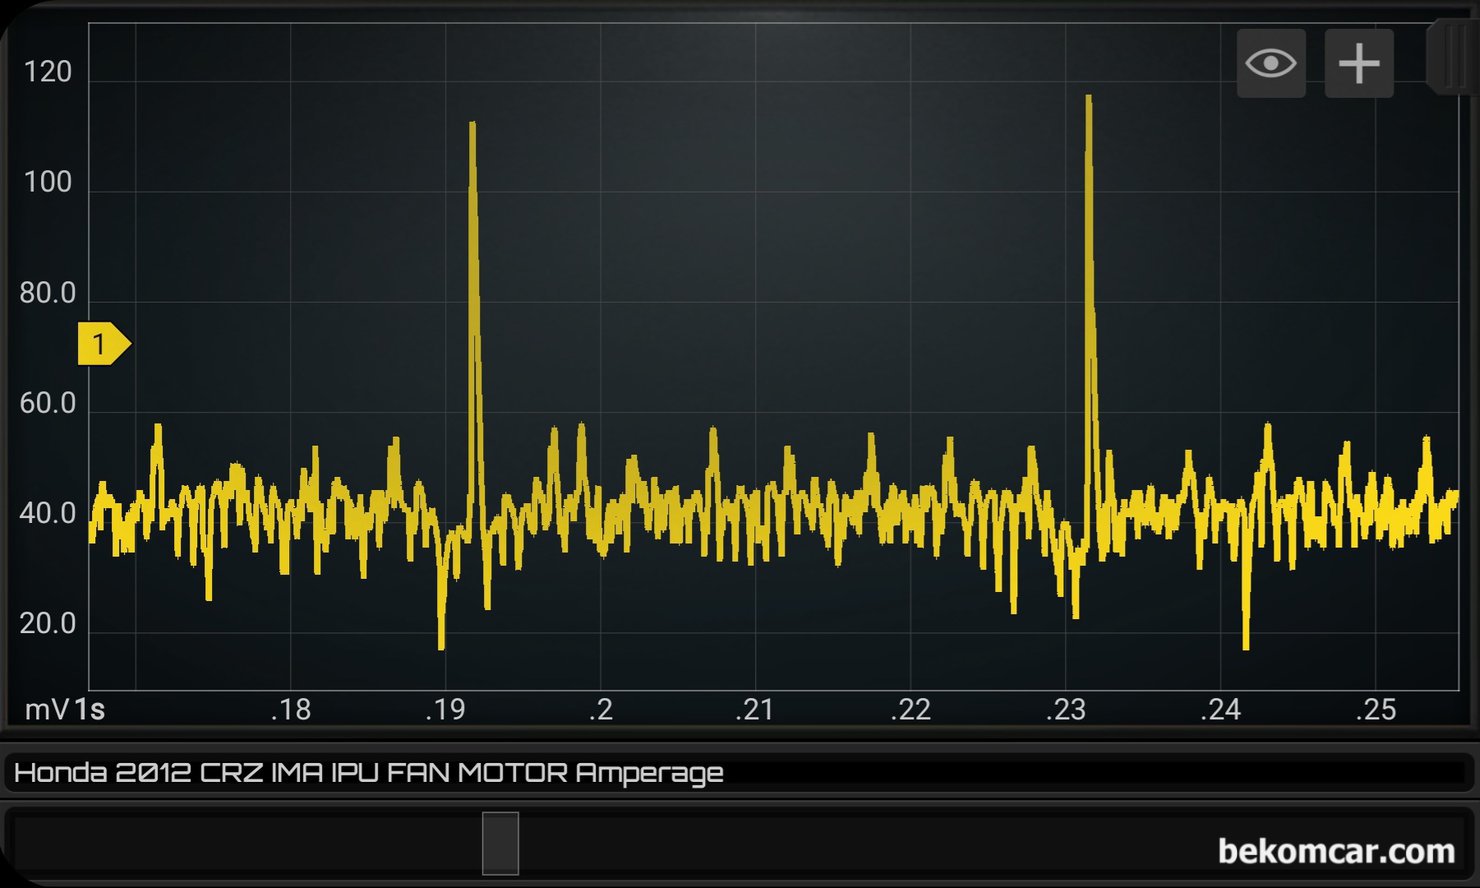This screenshot has width=1480, height=888.
Task: Open the side drawer handle at right edge
Action: click(x=1452, y=58)
